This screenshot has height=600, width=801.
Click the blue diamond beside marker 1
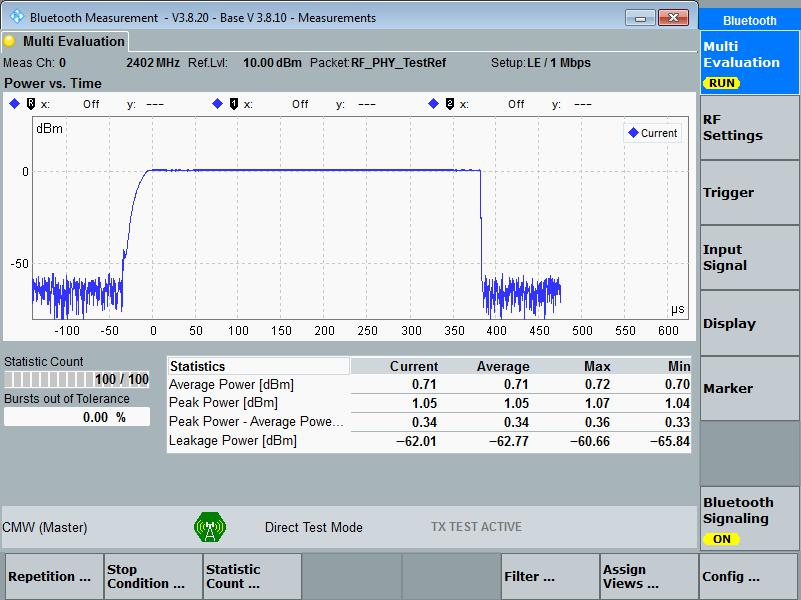pyautogui.click(x=218, y=104)
